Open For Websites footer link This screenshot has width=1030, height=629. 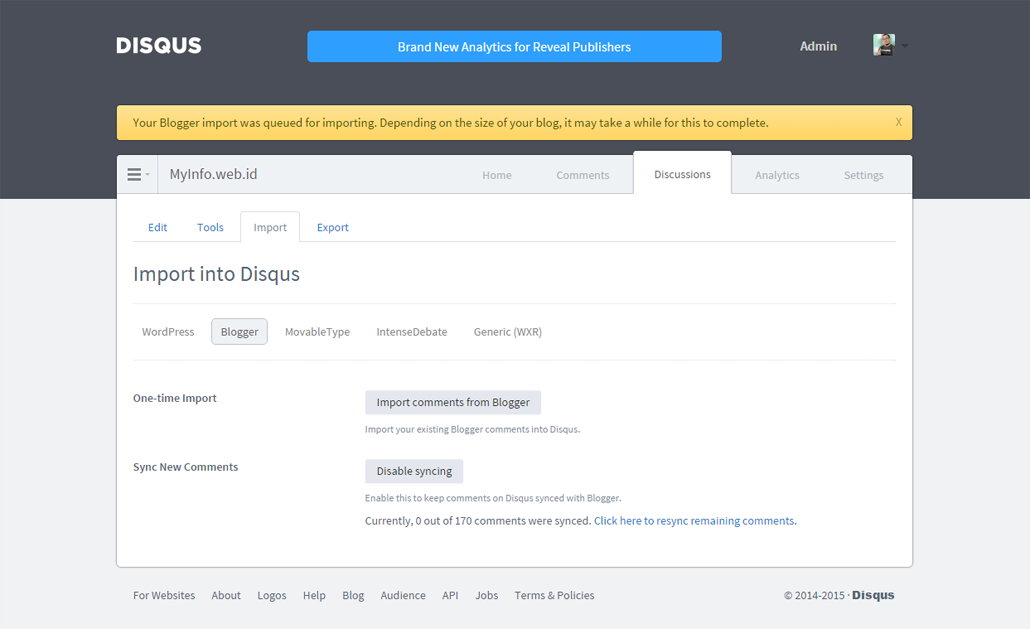coord(164,596)
